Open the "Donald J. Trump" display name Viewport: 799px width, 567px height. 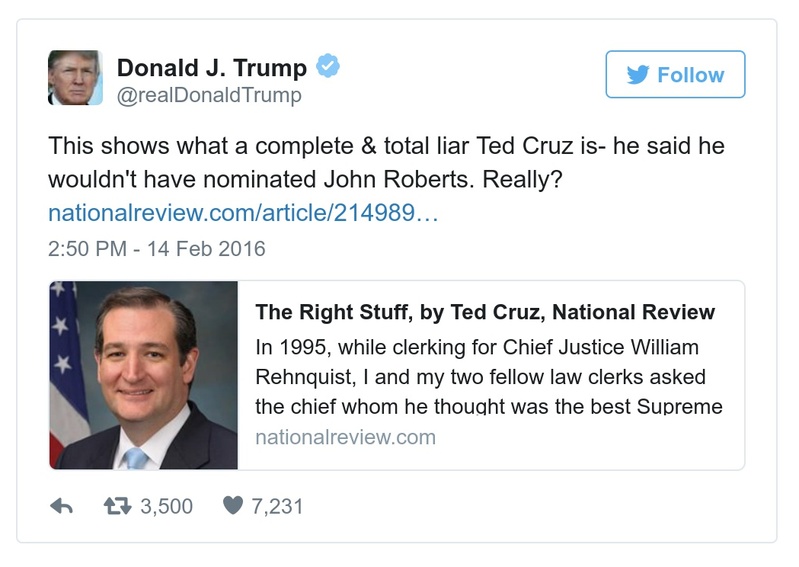[x=212, y=68]
